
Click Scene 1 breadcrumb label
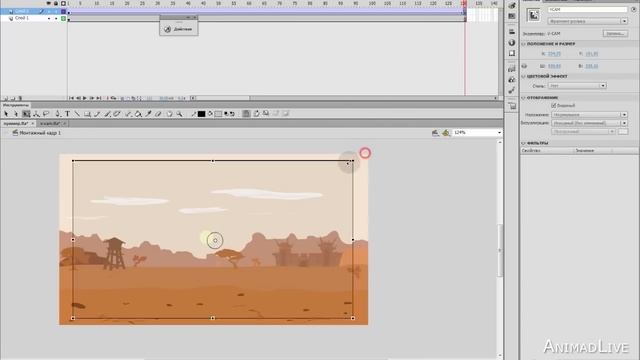coord(40,133)
